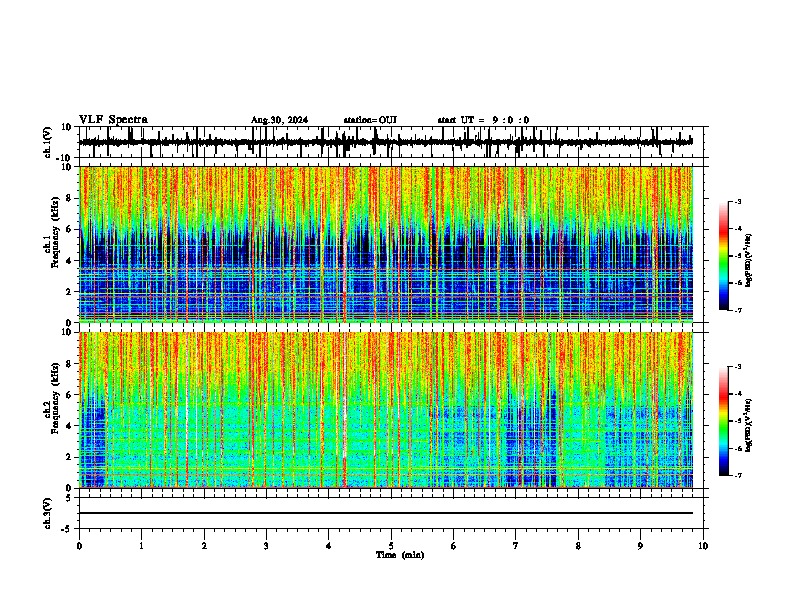This screenshot has width=792, height=612.
Task: Click the 'Time (min)' axis label
Action: pos(400,555)
